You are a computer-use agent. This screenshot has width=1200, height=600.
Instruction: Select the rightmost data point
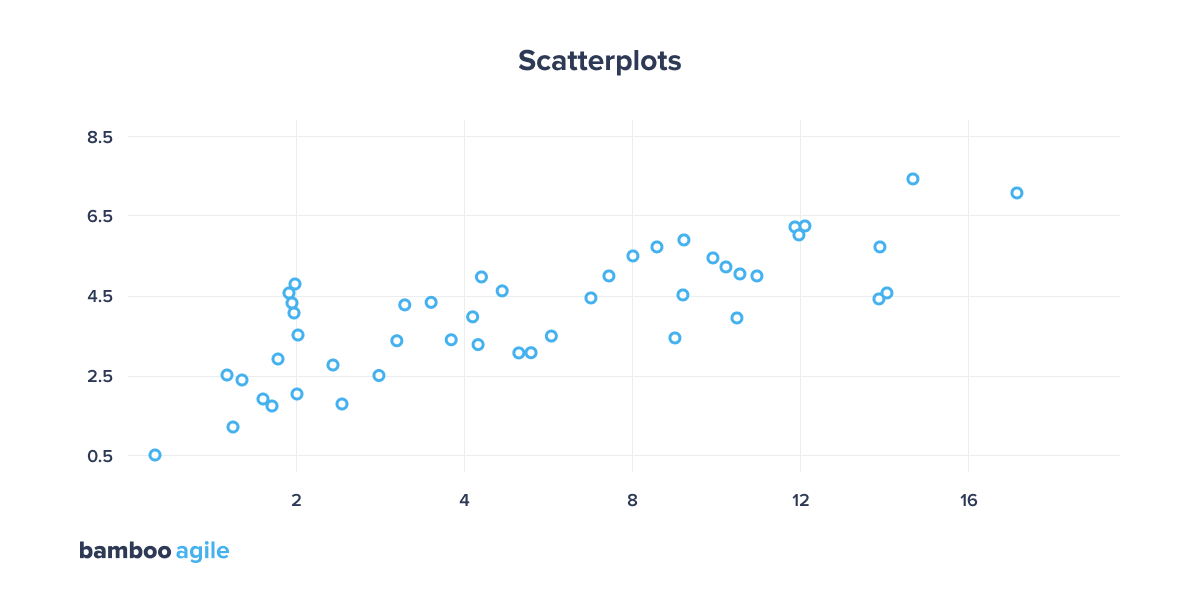coord(1017,193)
